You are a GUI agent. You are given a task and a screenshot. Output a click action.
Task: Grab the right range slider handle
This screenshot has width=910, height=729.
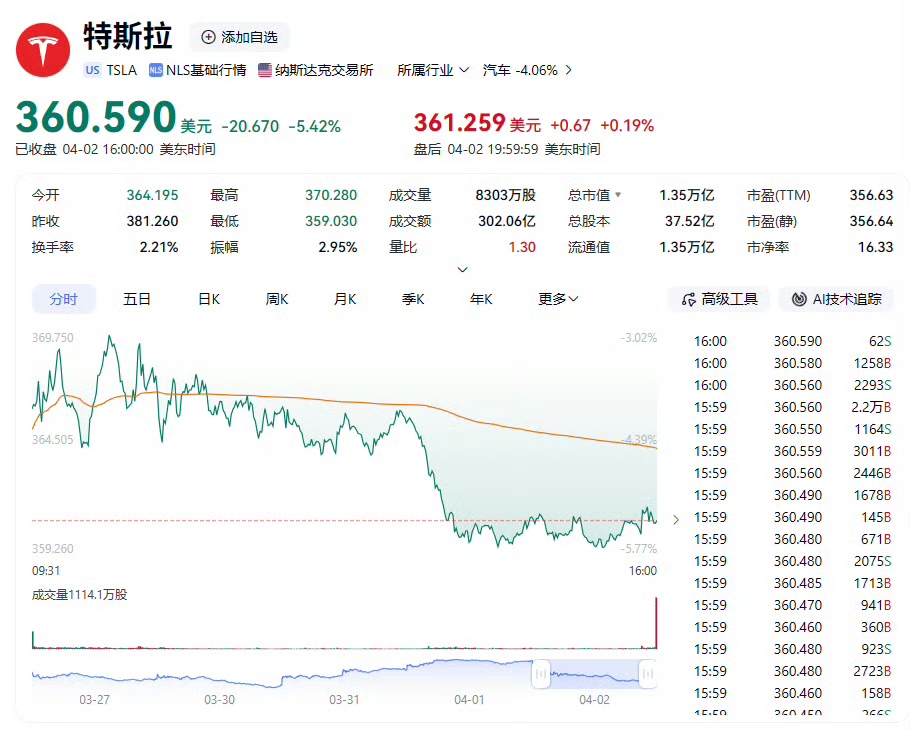648,674
